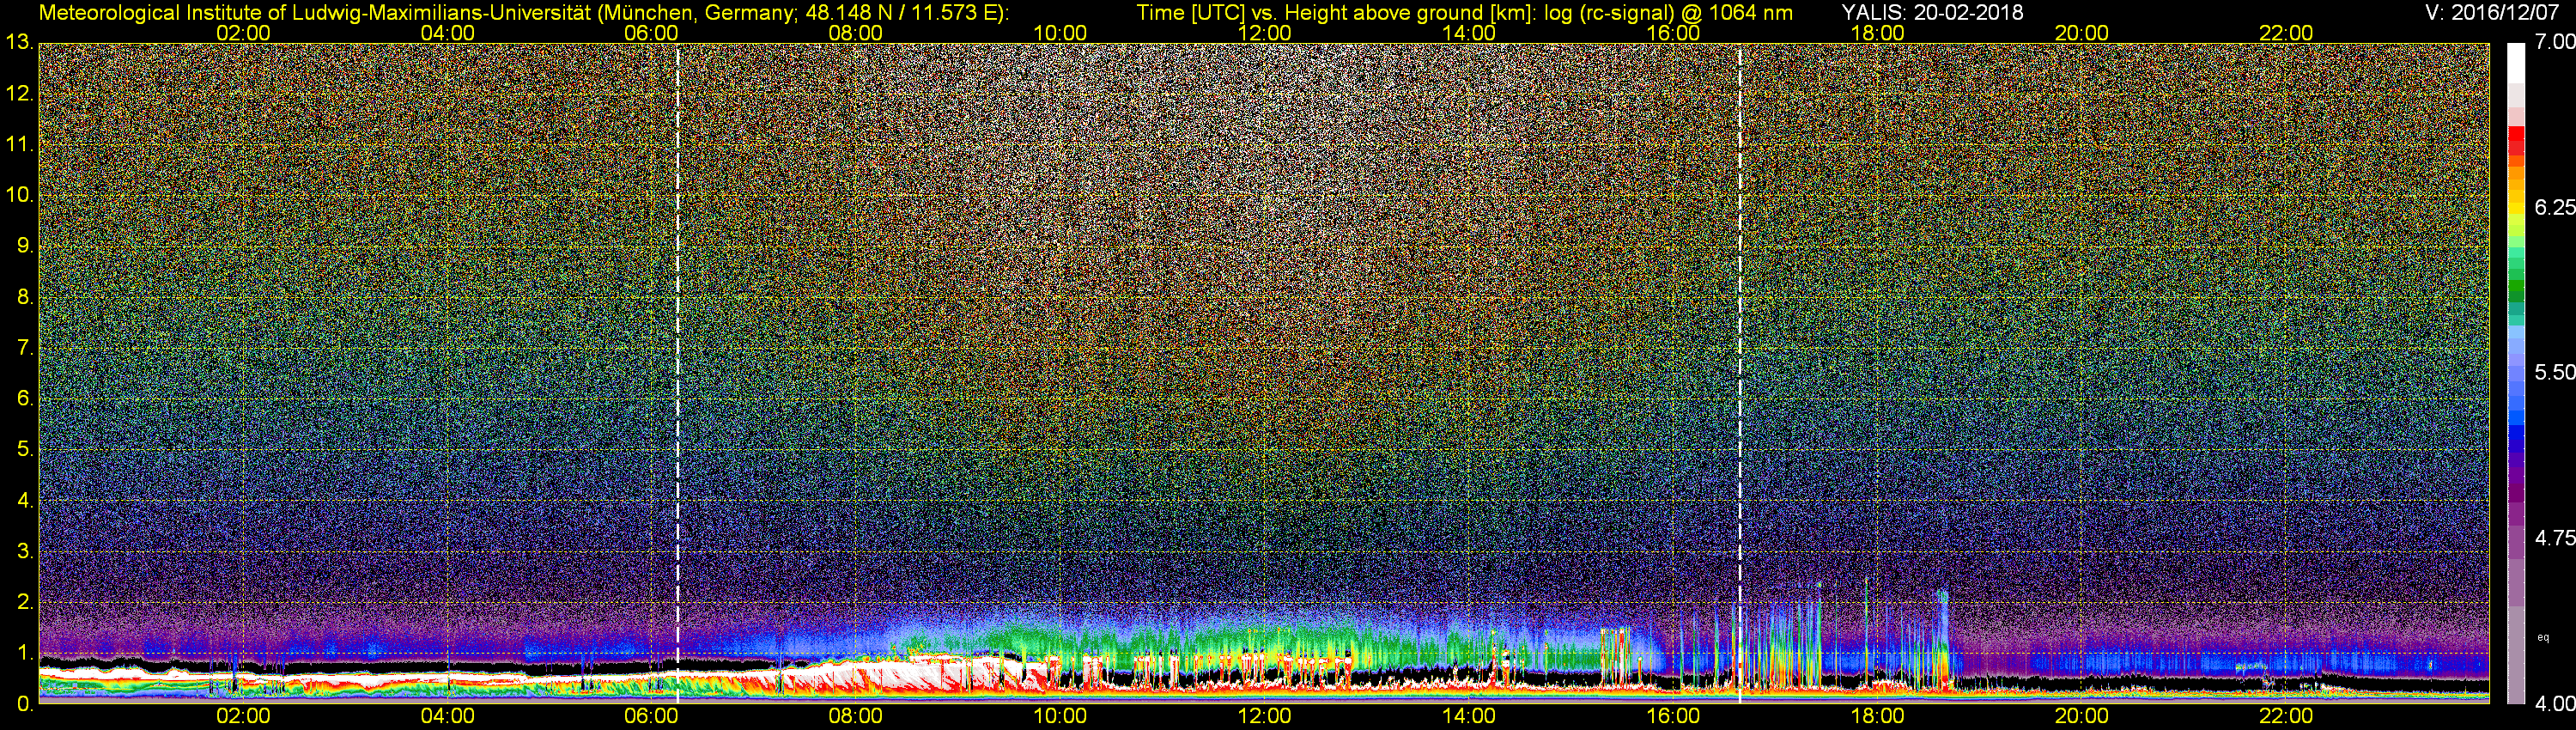Screen dimensions: 2576x730
Task: Click the height axis label '4.'
Action: click(25, 501)
